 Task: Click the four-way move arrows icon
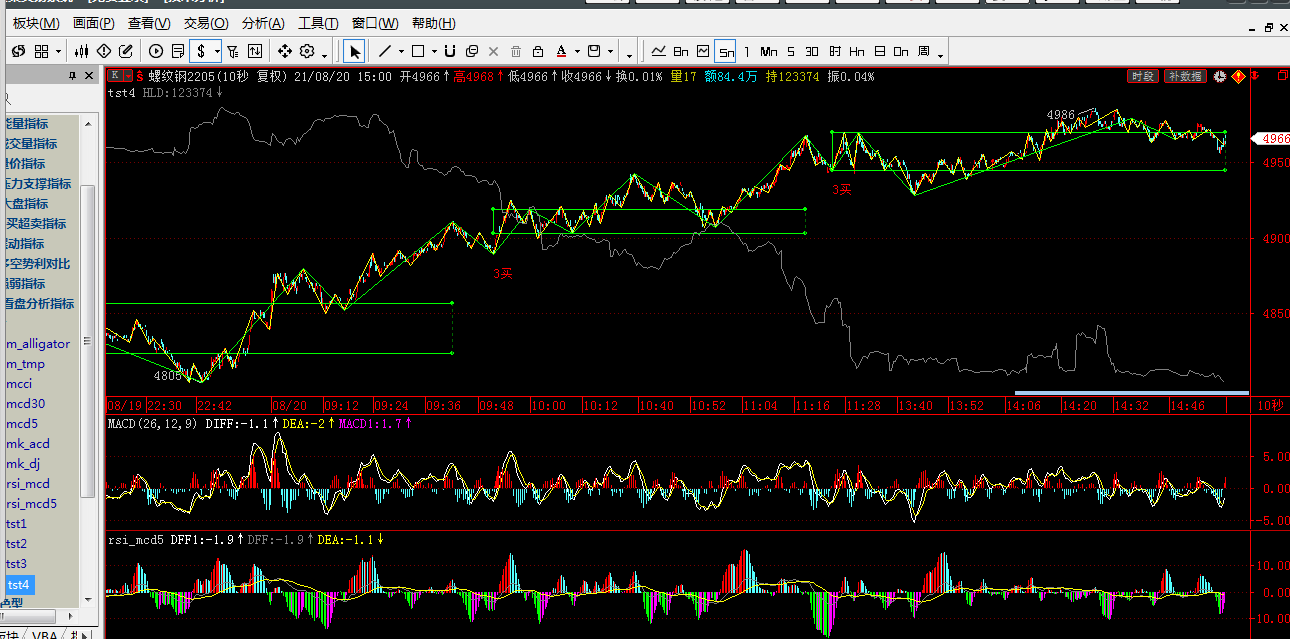(284, 51)
